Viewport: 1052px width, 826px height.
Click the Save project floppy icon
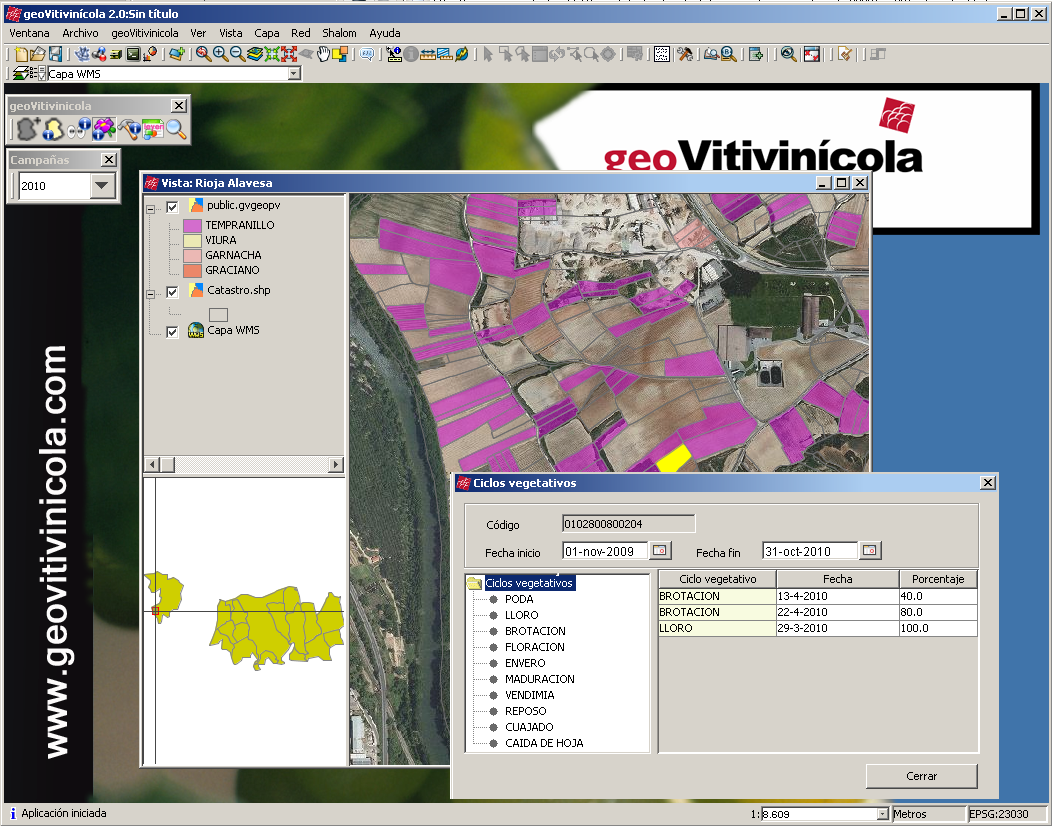[55, 54]
